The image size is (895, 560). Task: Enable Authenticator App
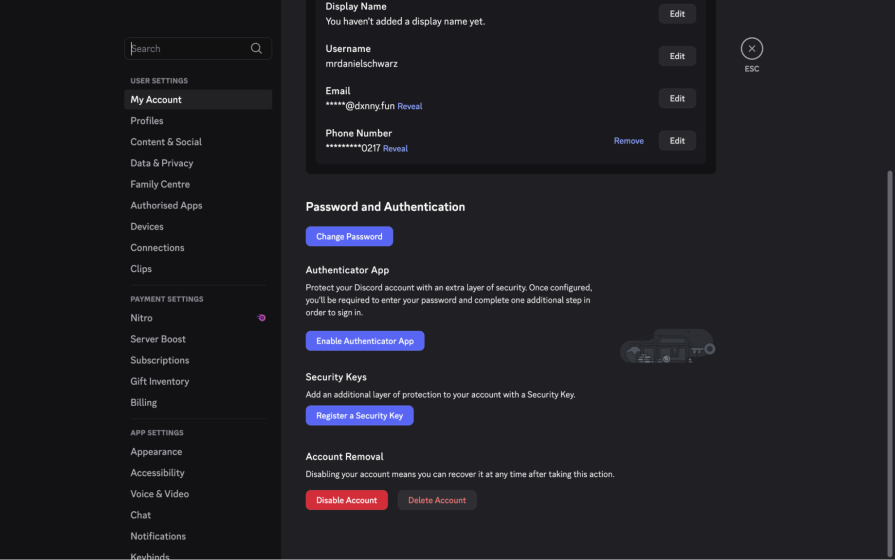click(x=365, y=341)
